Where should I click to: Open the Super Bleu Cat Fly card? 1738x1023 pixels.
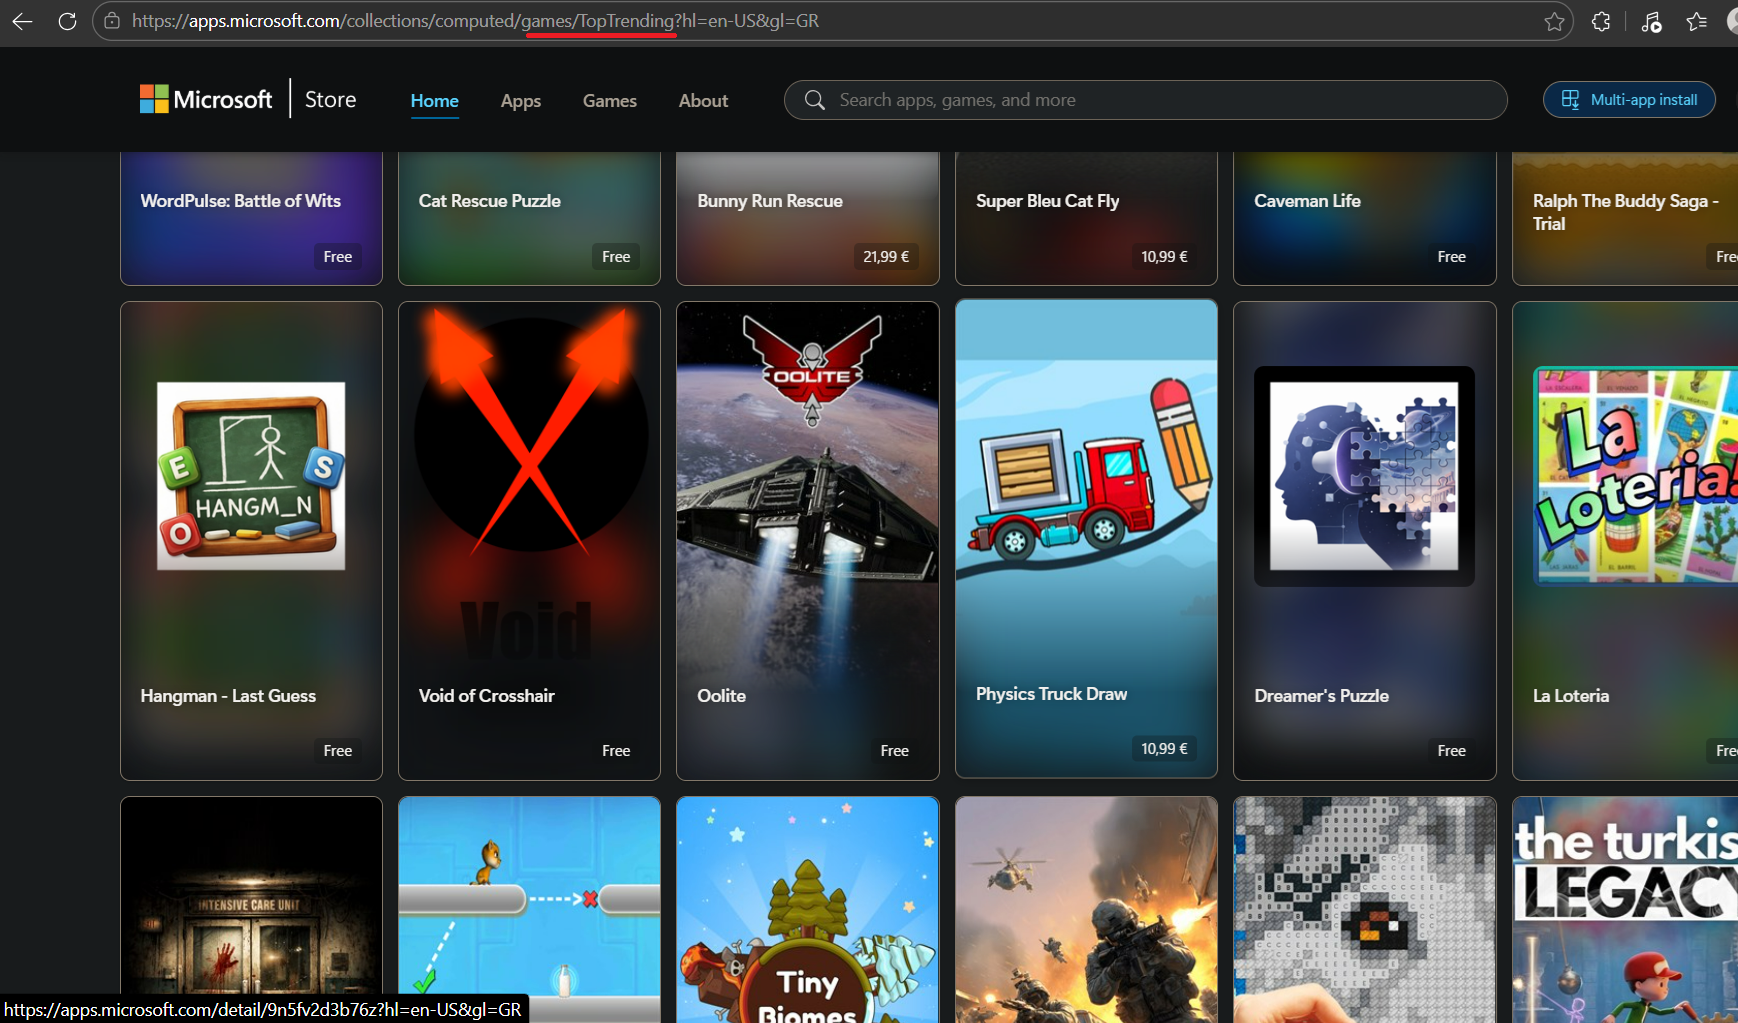(1086, 218)
